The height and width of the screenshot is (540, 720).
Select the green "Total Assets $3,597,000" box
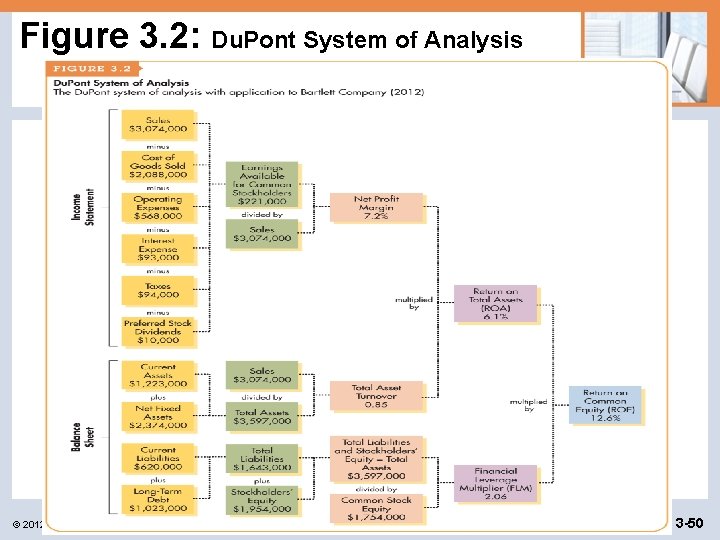[262, 417]
